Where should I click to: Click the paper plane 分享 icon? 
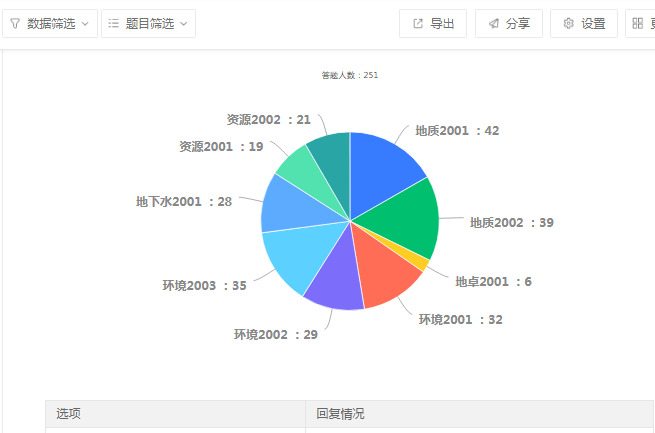pyautogui.click(x=493, y=23)
